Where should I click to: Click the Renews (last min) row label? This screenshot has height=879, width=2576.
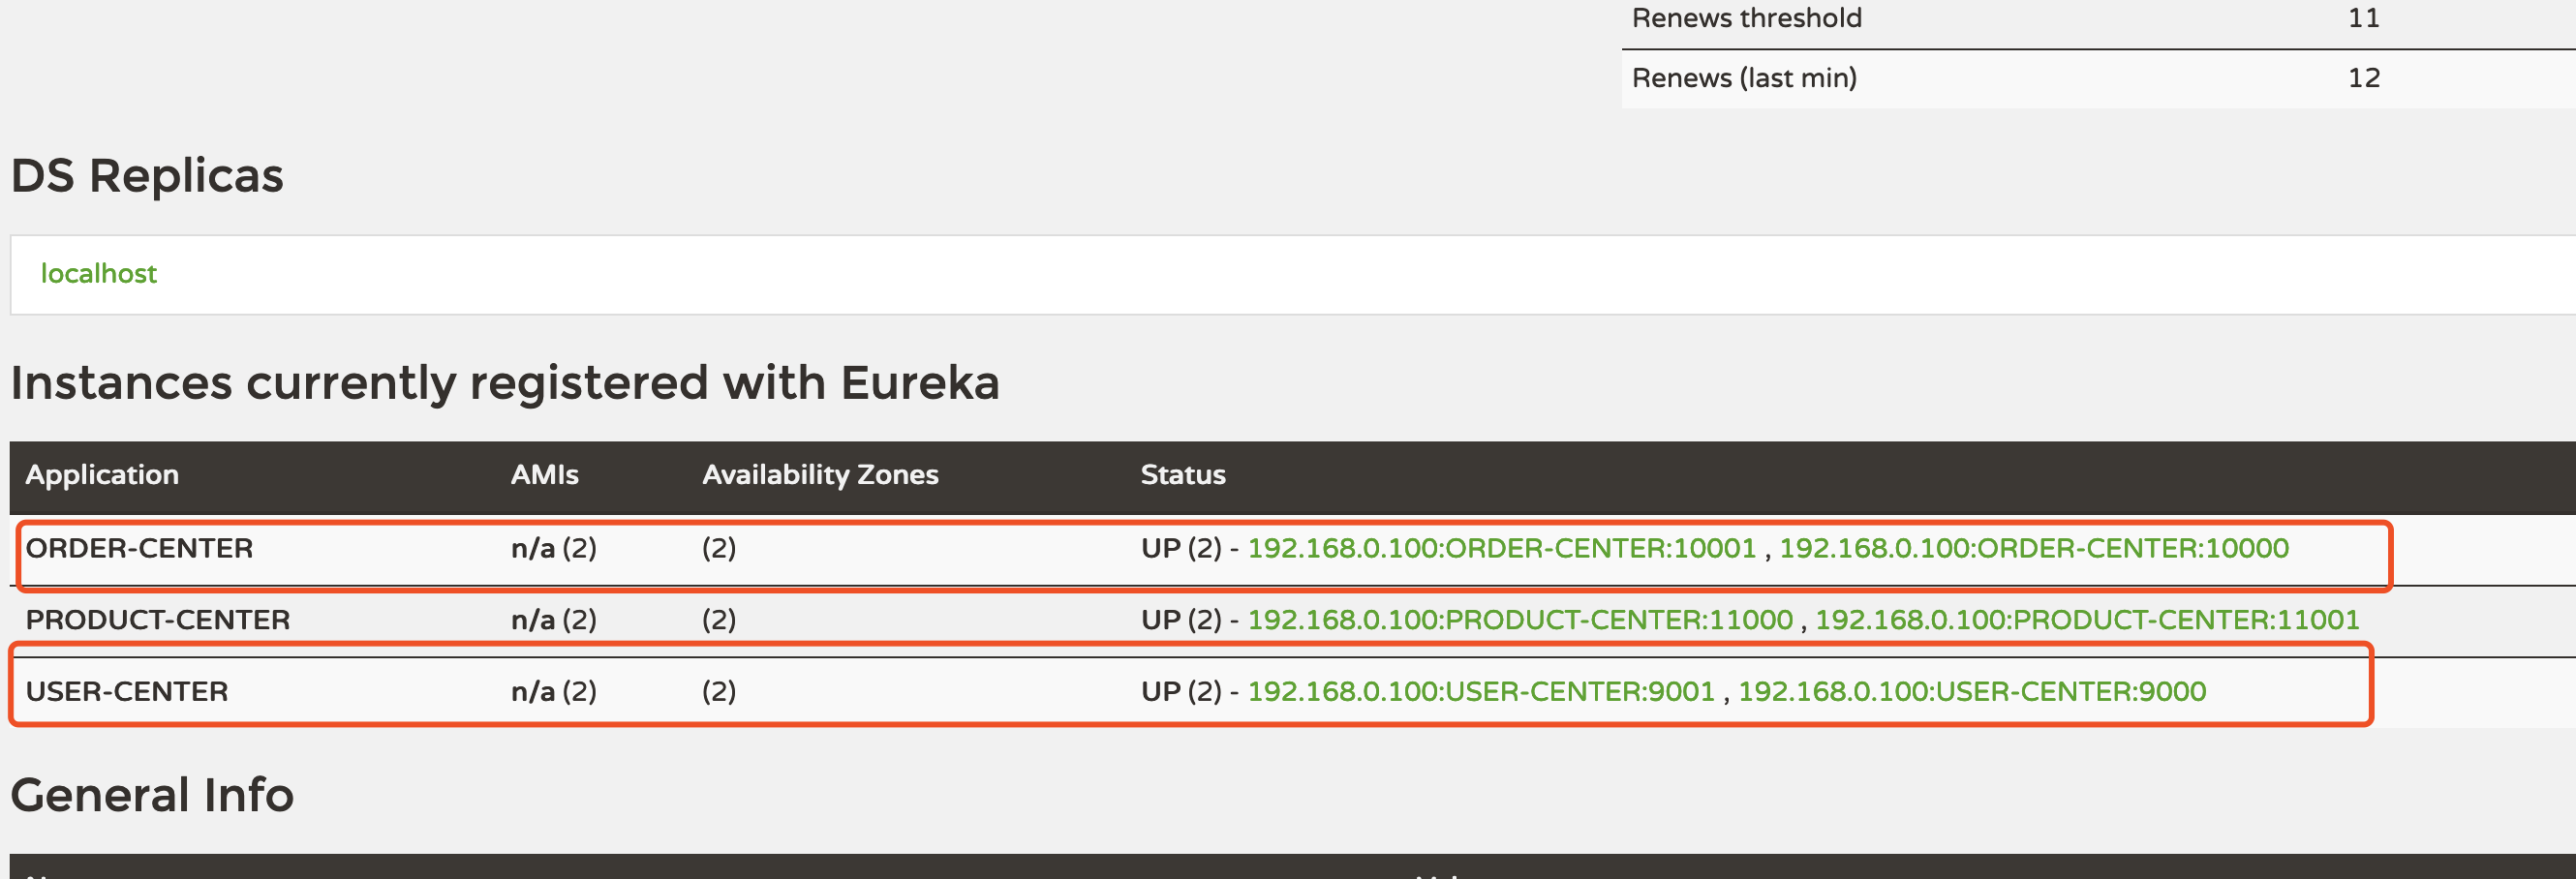click(1744, 78)
